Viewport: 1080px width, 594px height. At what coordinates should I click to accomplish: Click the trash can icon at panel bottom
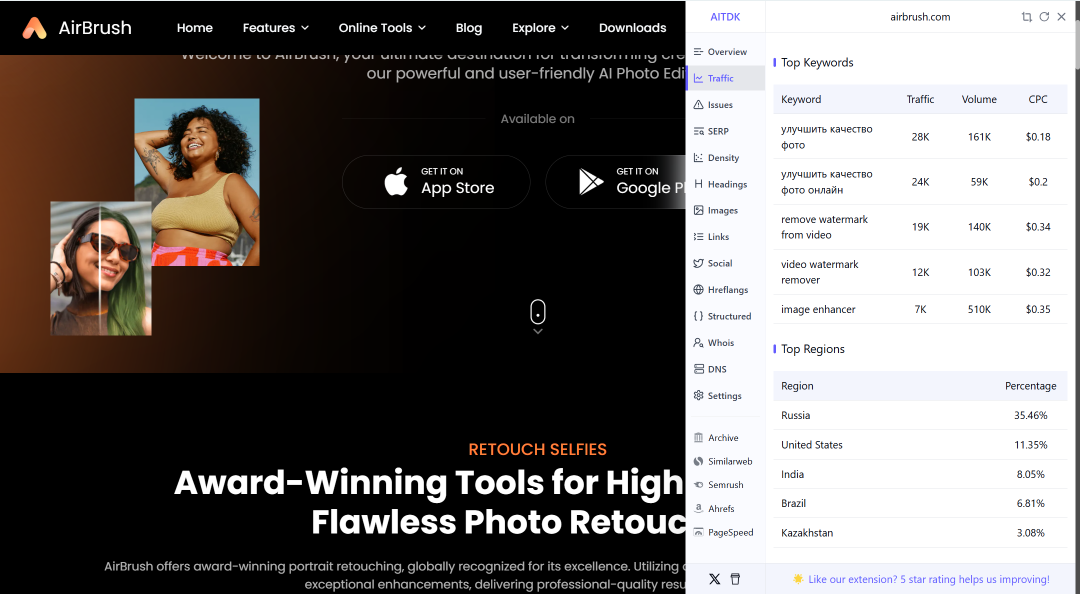735,579
